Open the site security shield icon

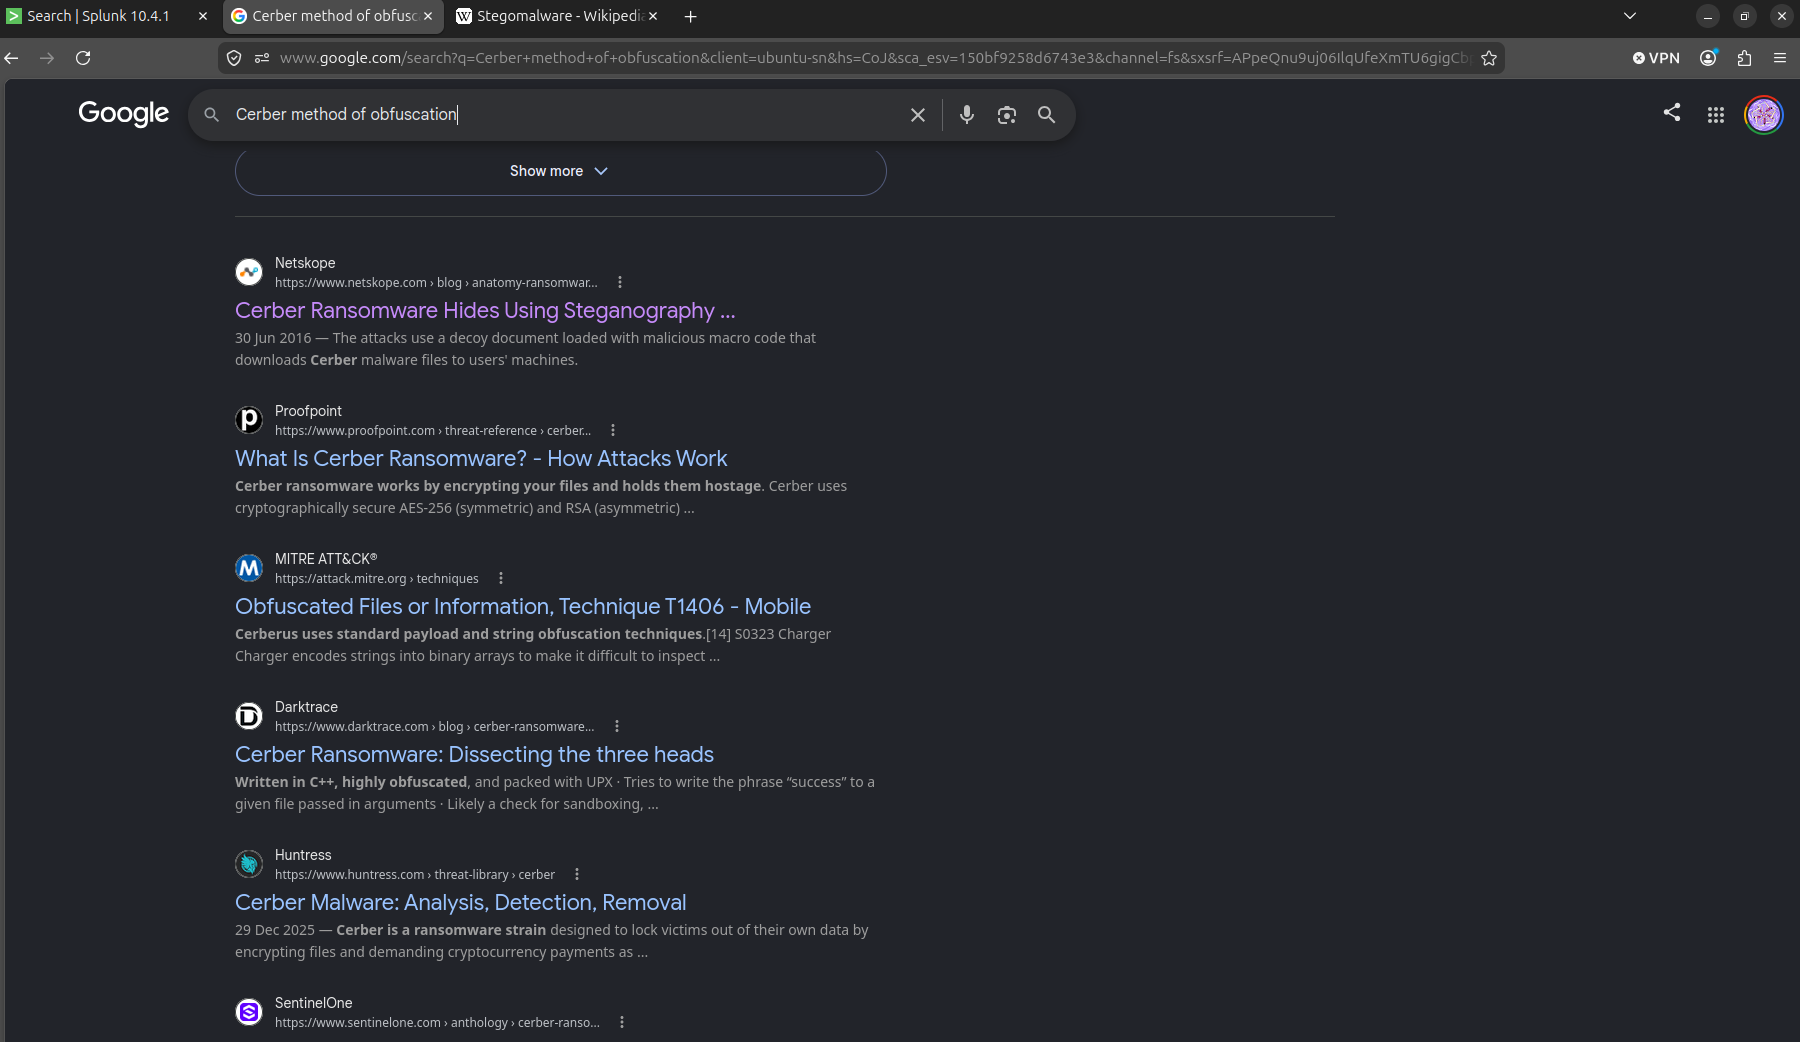pyautogui.click(x=234, y=58)
